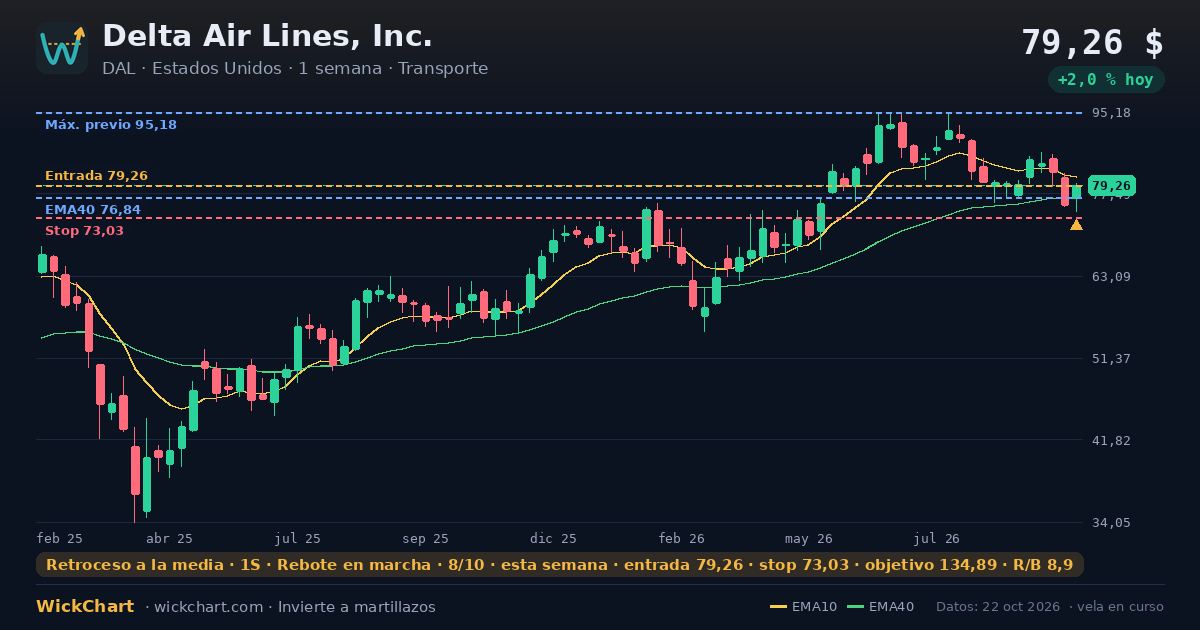Click the 'Entrada 79,26' label

point(96,176)
